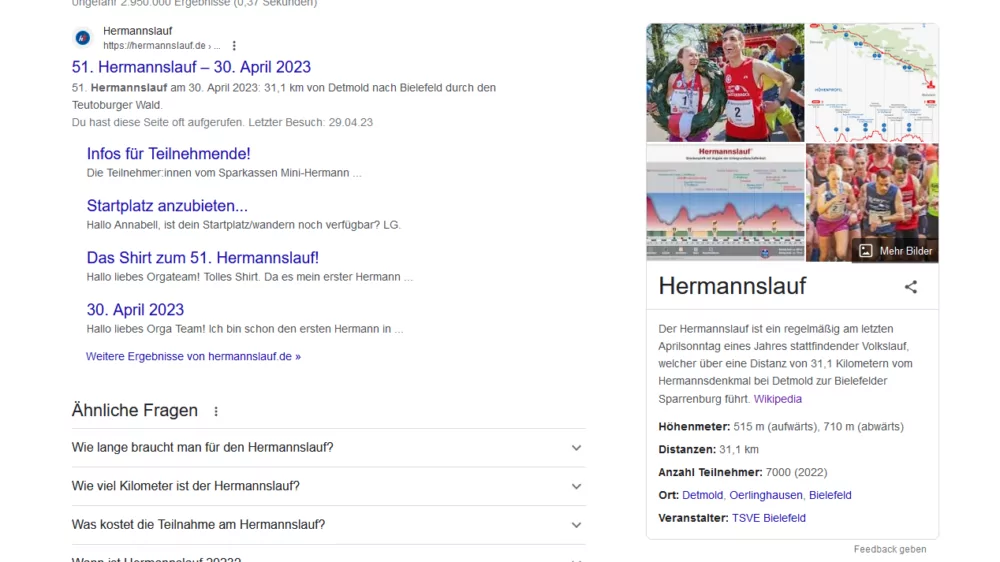Open 'Startplatz anzubieten...' sitelink
Image resolution: width=1000 pixels, height=562 pixels.
pyautogui.click(x=167, y=205)
